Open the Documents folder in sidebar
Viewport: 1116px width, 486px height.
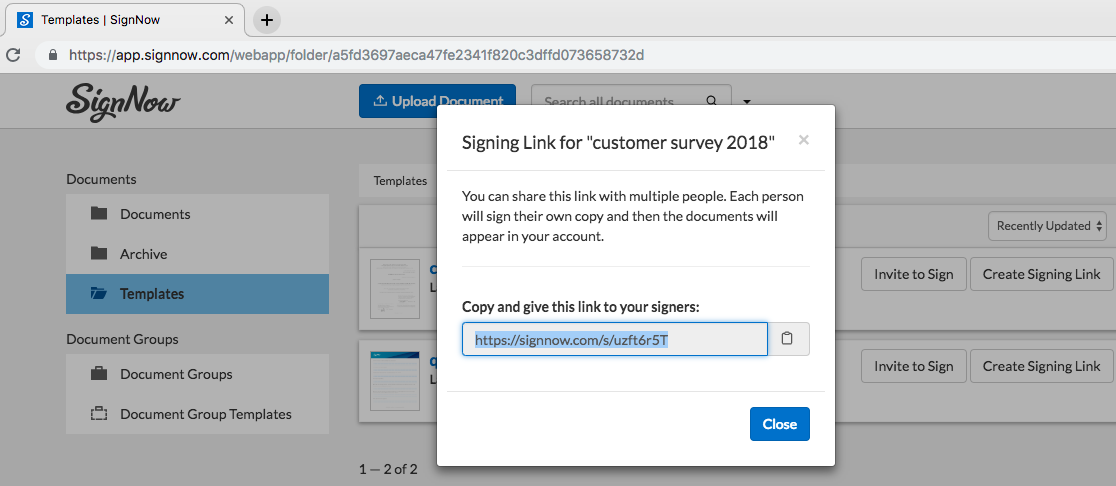pos(155,214)
